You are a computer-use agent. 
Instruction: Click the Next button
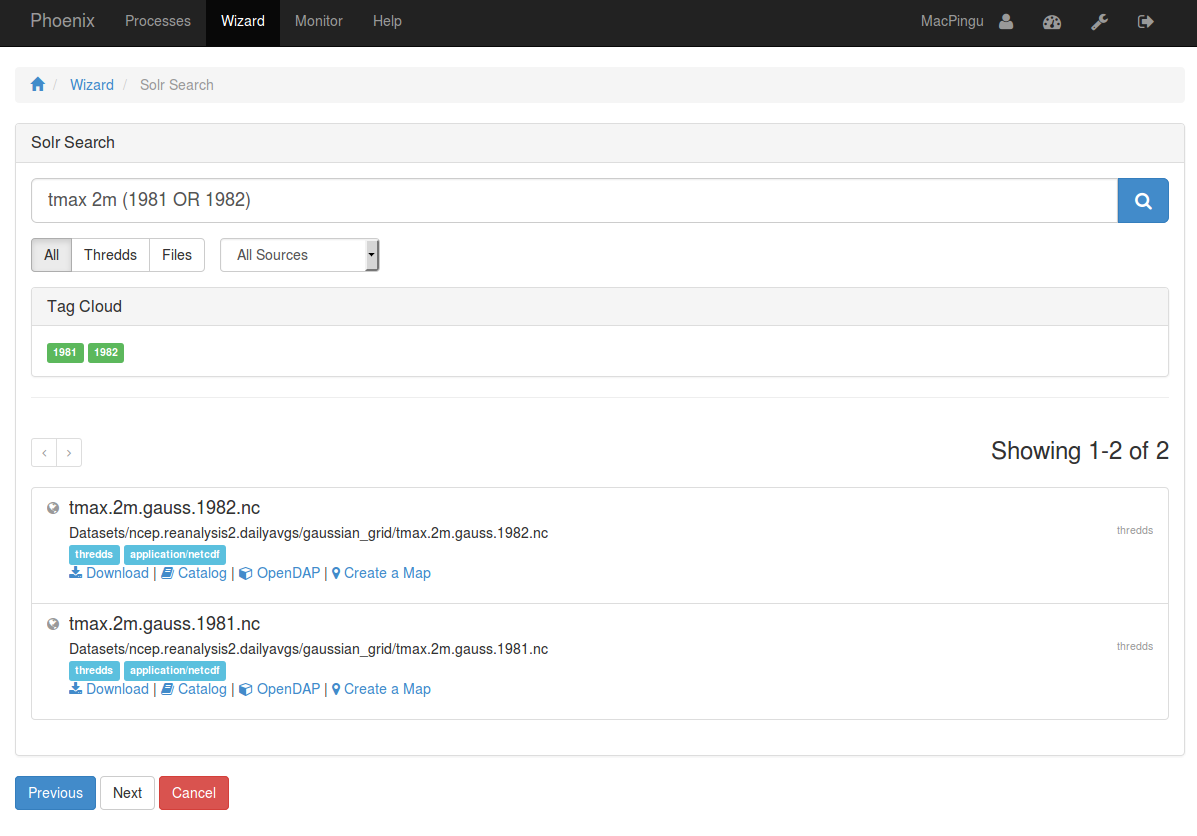[x=127, y=793]
